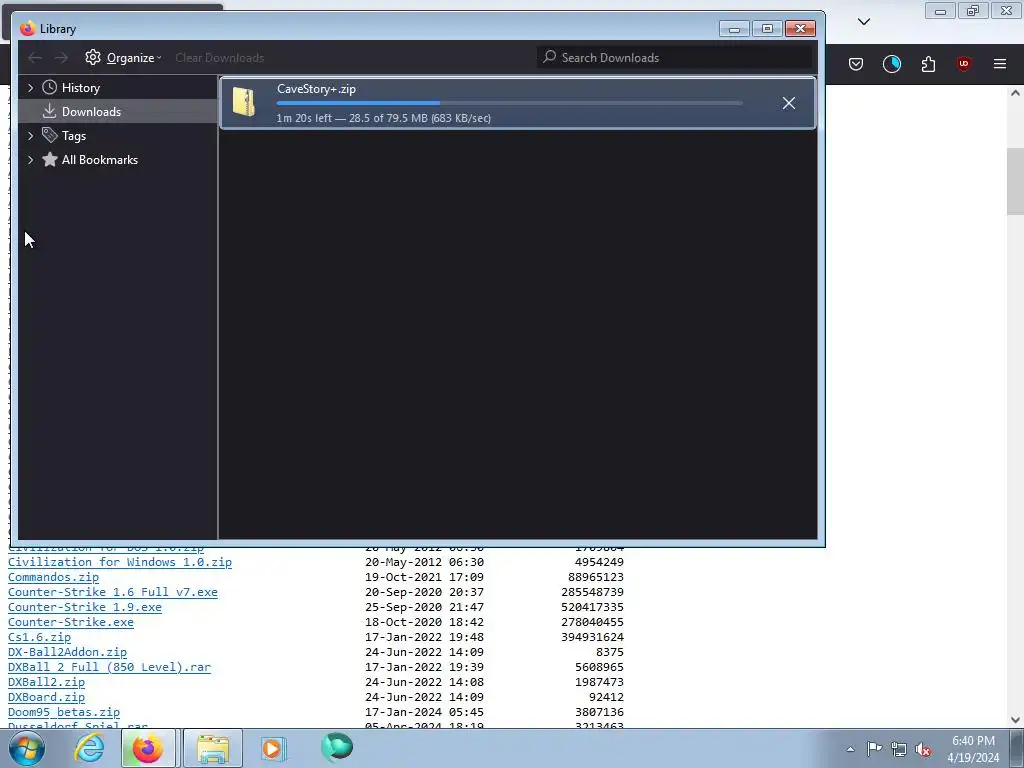Click the CaveStory+.zip download progress bar
The height and width of the screenshot is (768, 1024).
pyautogui.click(x=509, y=103)
